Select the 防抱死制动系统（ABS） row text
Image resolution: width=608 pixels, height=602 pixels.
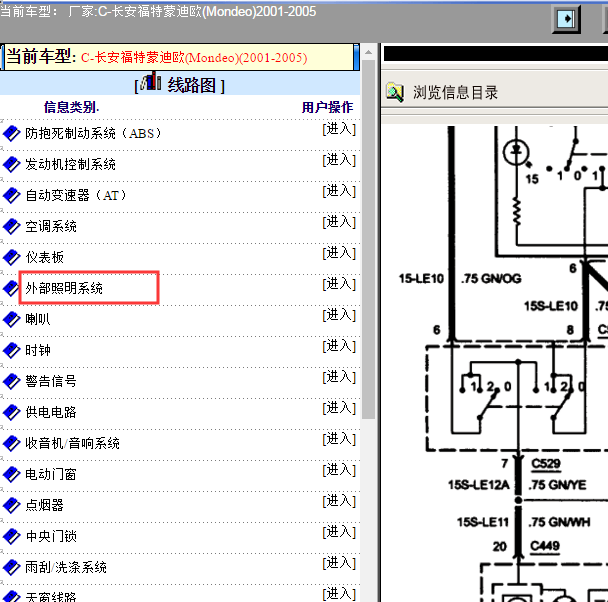click(x=93, y=134)
